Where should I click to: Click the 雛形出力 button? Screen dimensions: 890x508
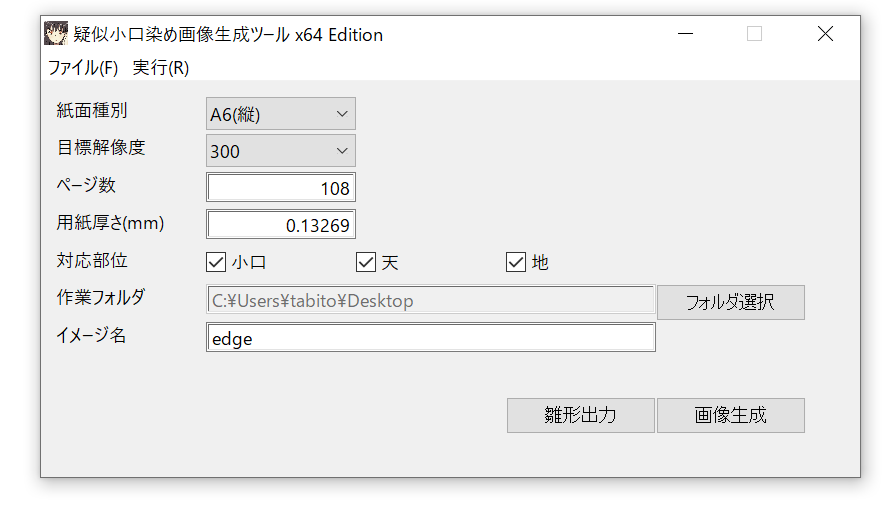[x=581, y=415]
